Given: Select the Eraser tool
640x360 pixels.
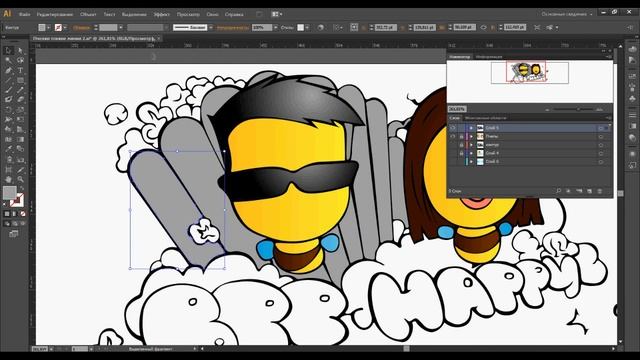Looking at the screenshot, I should point(20,100).
